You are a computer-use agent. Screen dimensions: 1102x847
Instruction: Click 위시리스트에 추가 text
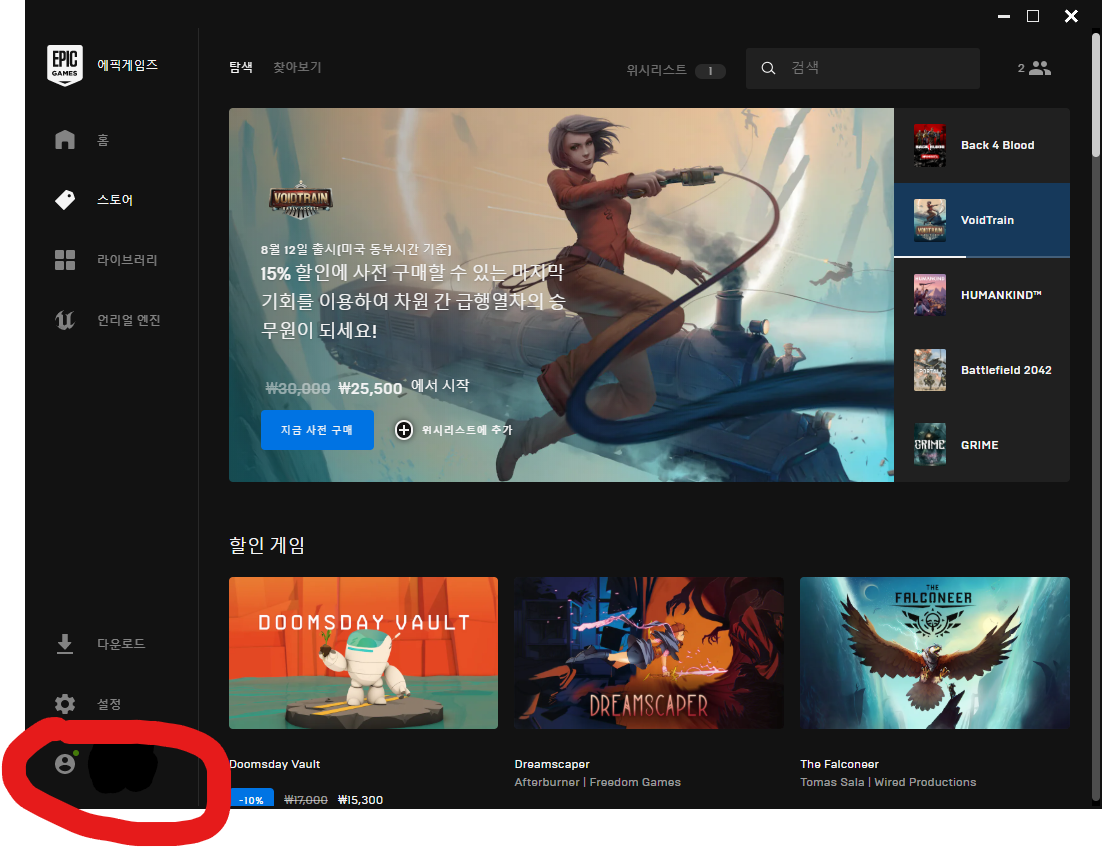[x=467, y=429]
